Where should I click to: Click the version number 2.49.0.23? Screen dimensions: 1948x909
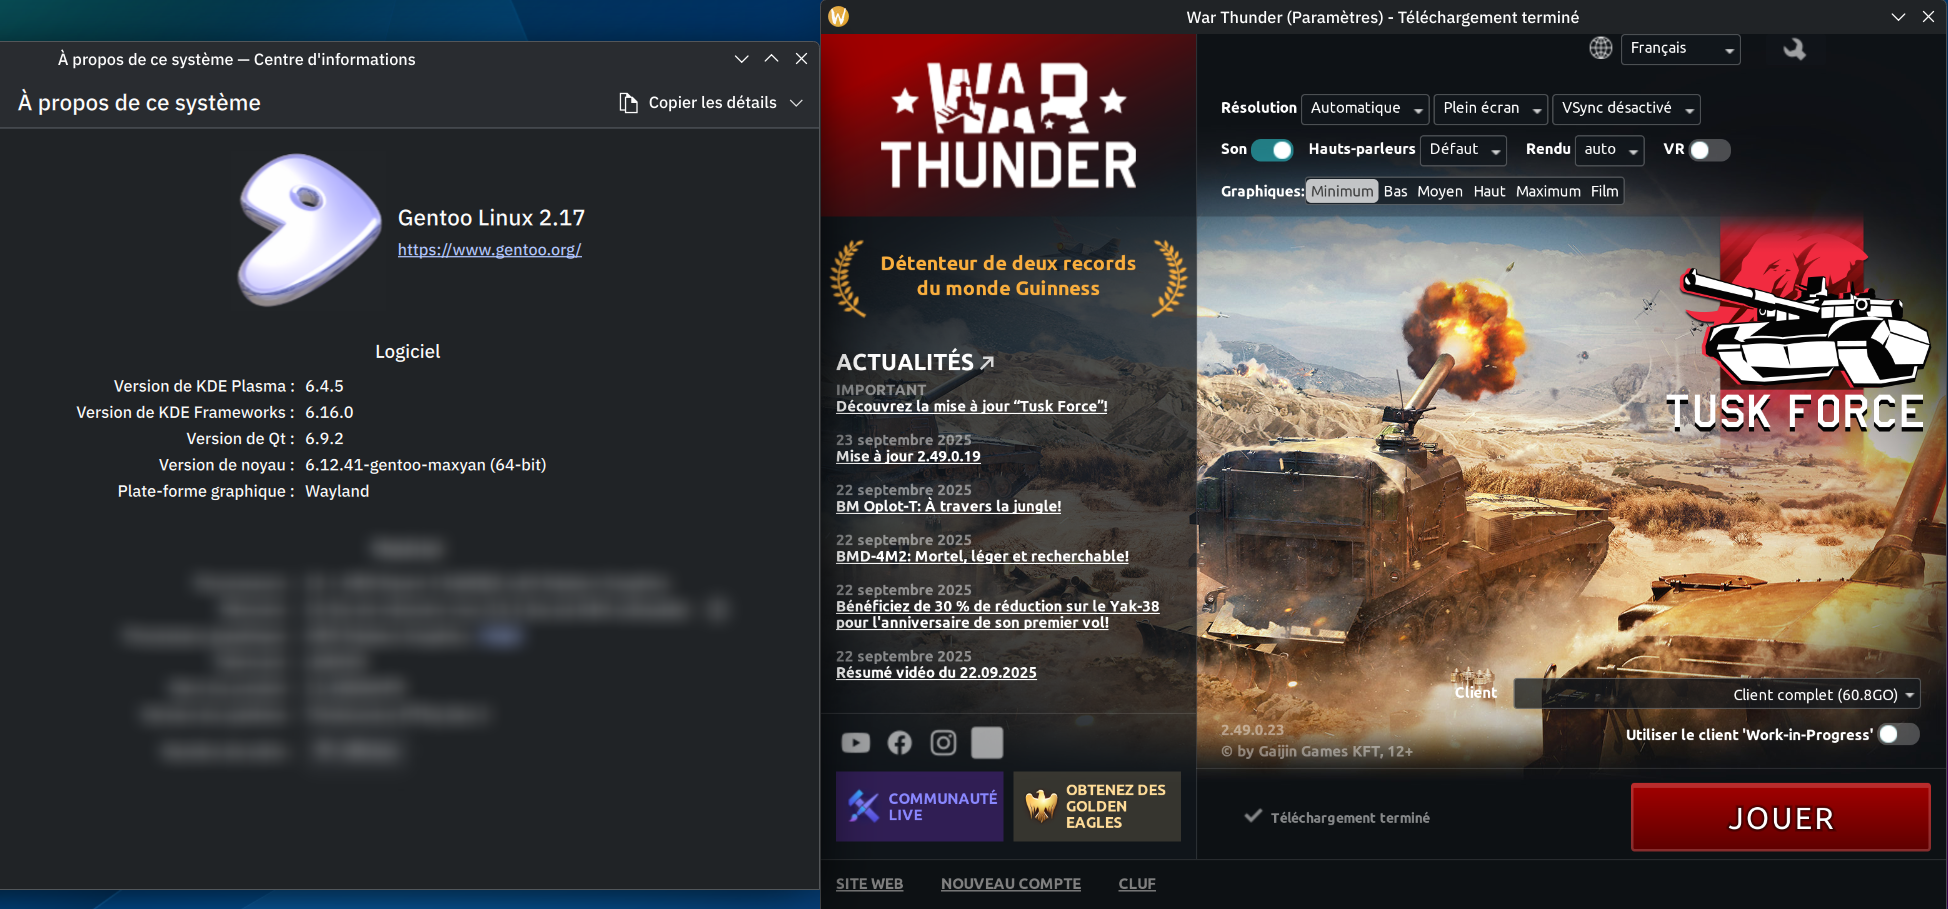tap(1252, 730)
